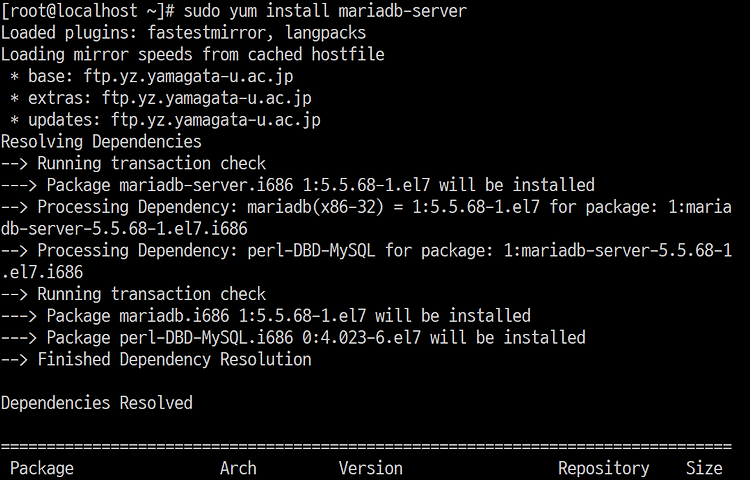
Task: Click the 'Loaded plugins: fastestmirror, langpacks' line
Action: (184, 33)
